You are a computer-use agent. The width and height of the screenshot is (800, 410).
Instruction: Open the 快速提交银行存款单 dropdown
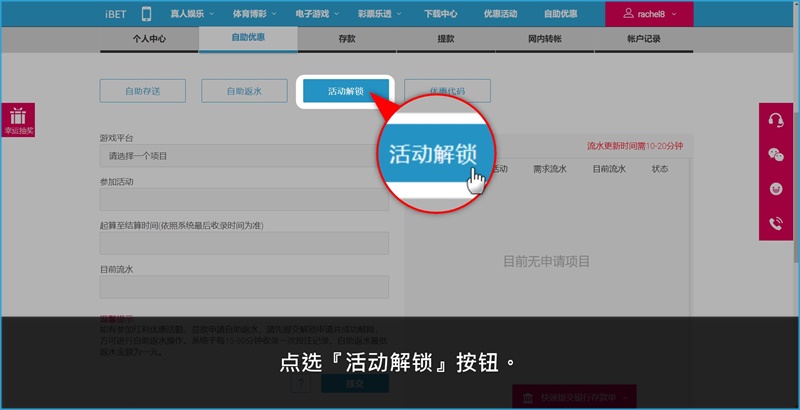[574, 397]
